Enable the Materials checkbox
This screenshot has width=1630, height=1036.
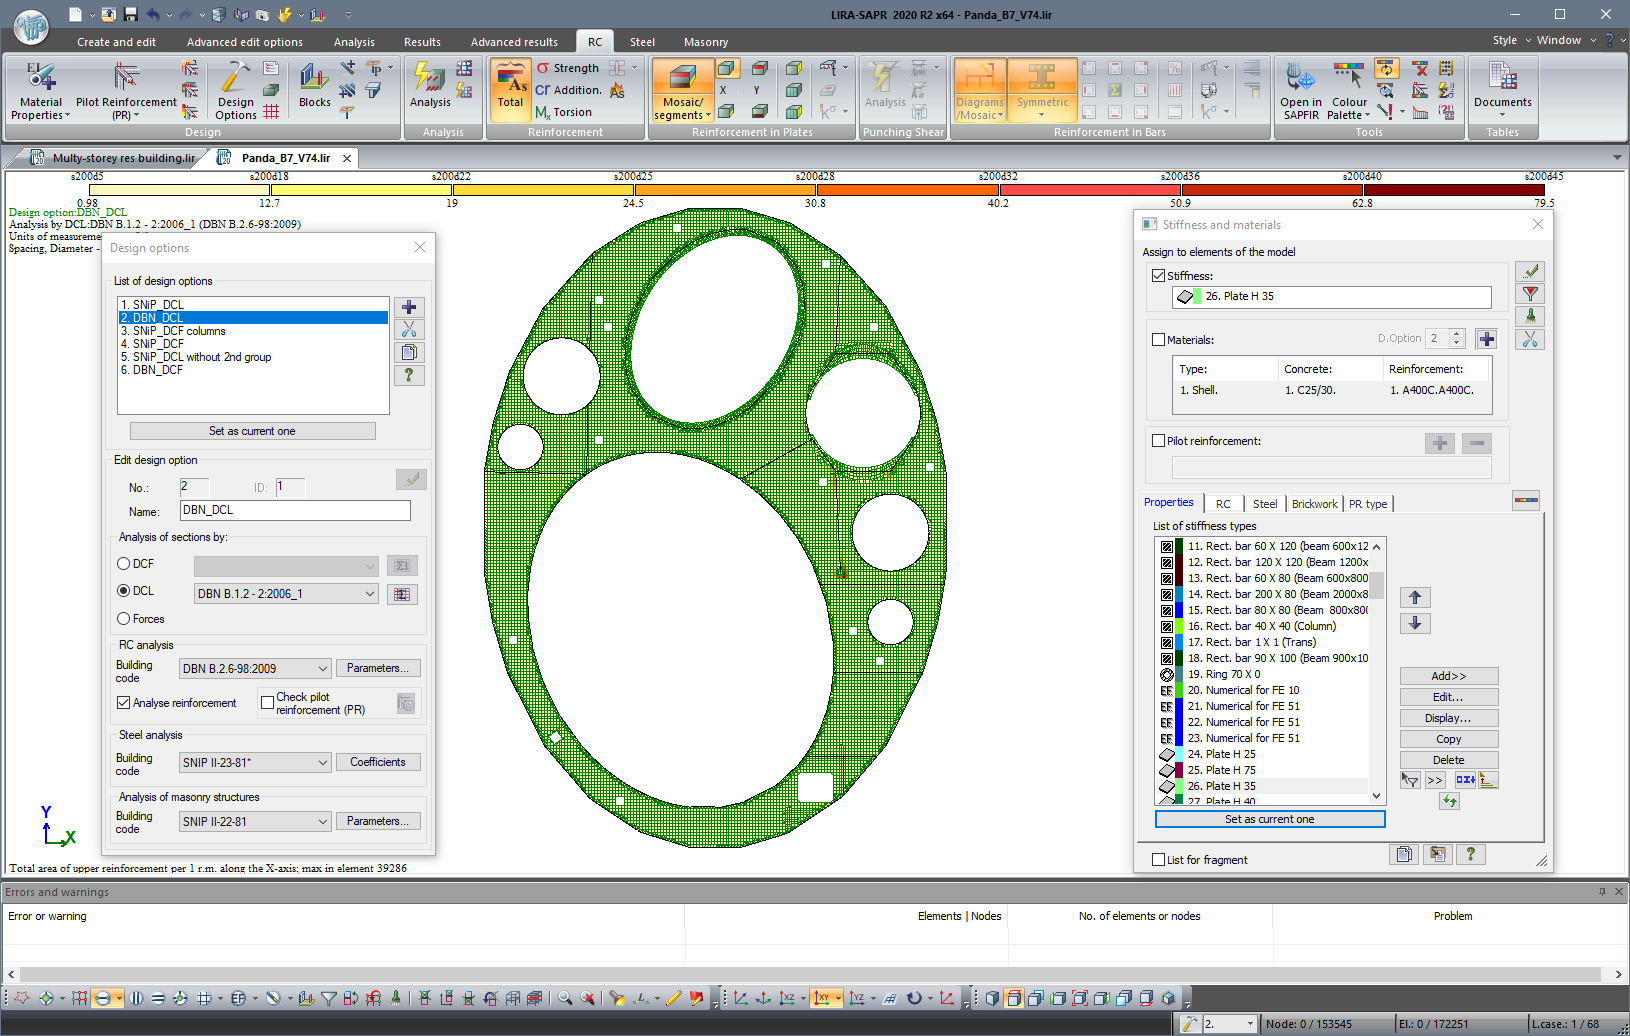[x=1159, y=340]
